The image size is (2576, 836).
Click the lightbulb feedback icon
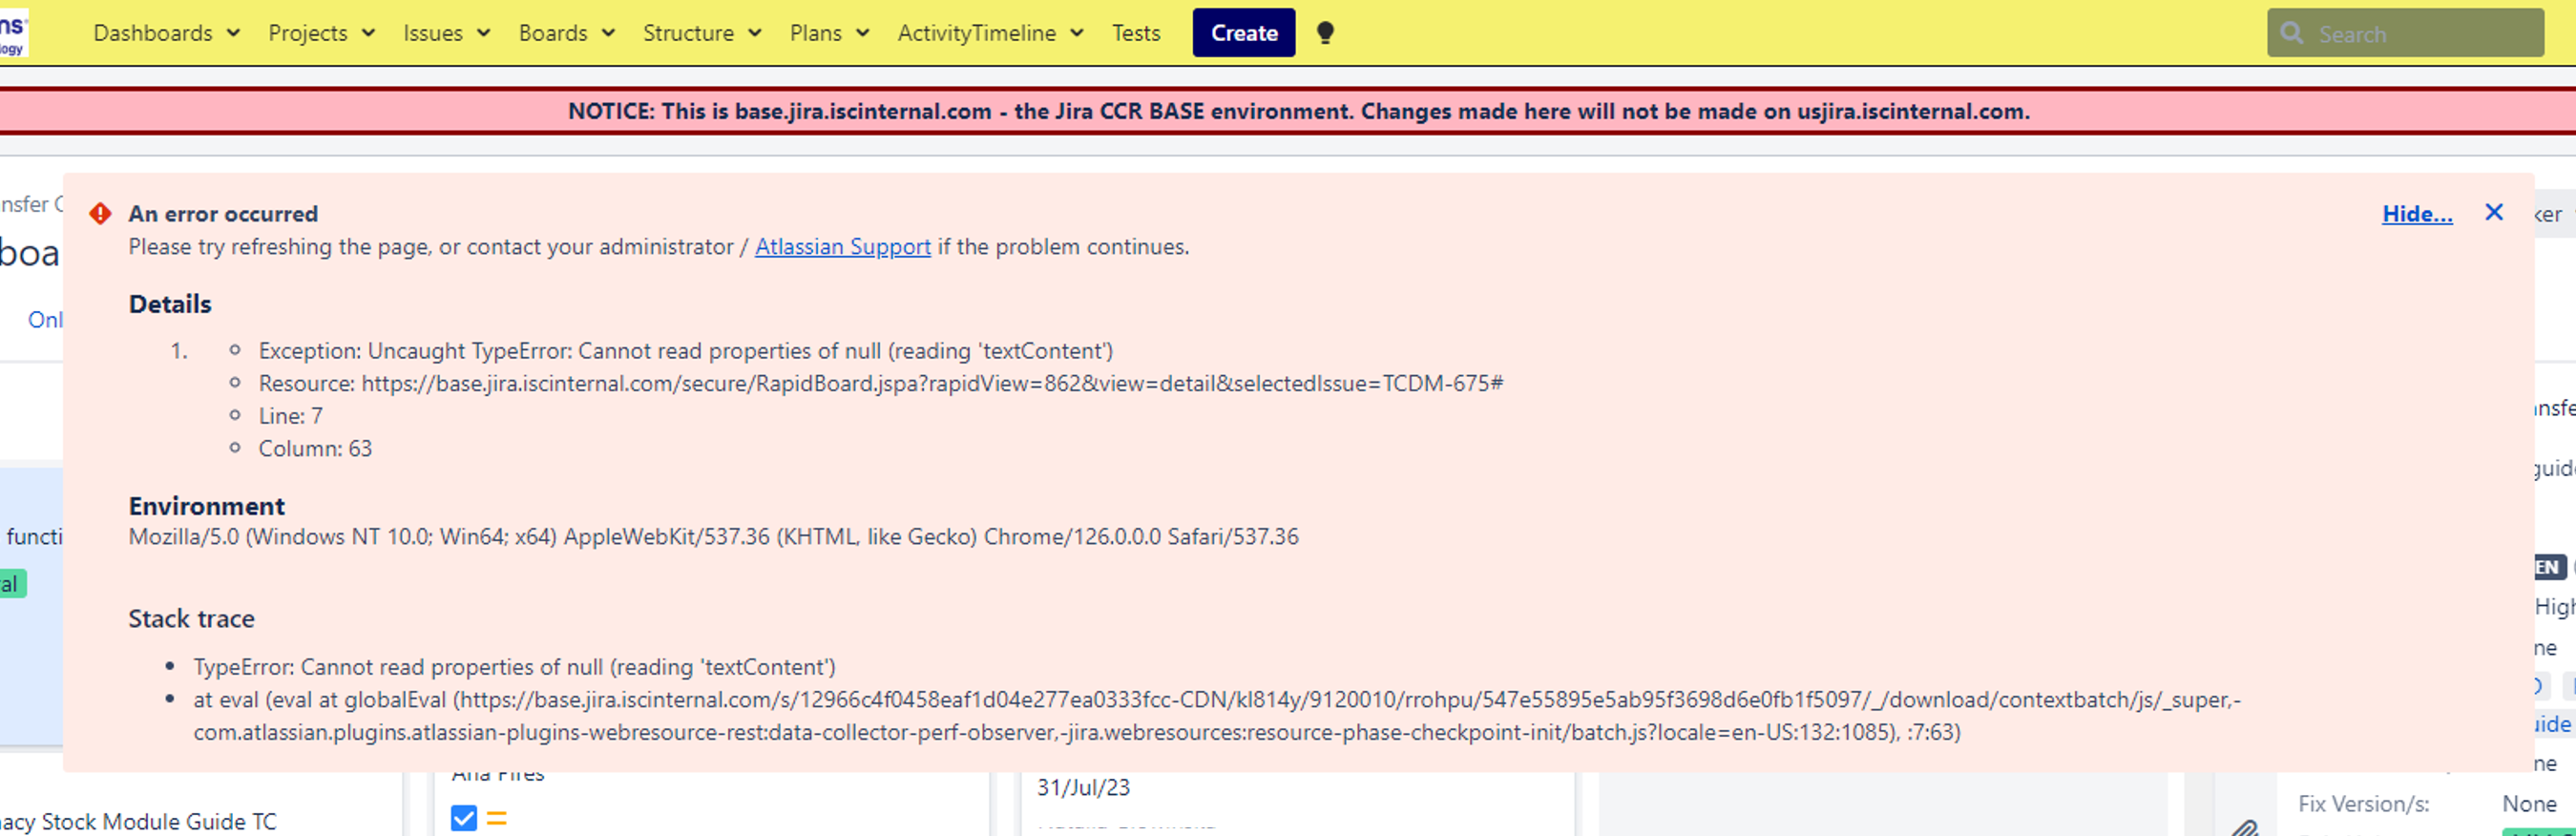click(x=1325, y=33)
